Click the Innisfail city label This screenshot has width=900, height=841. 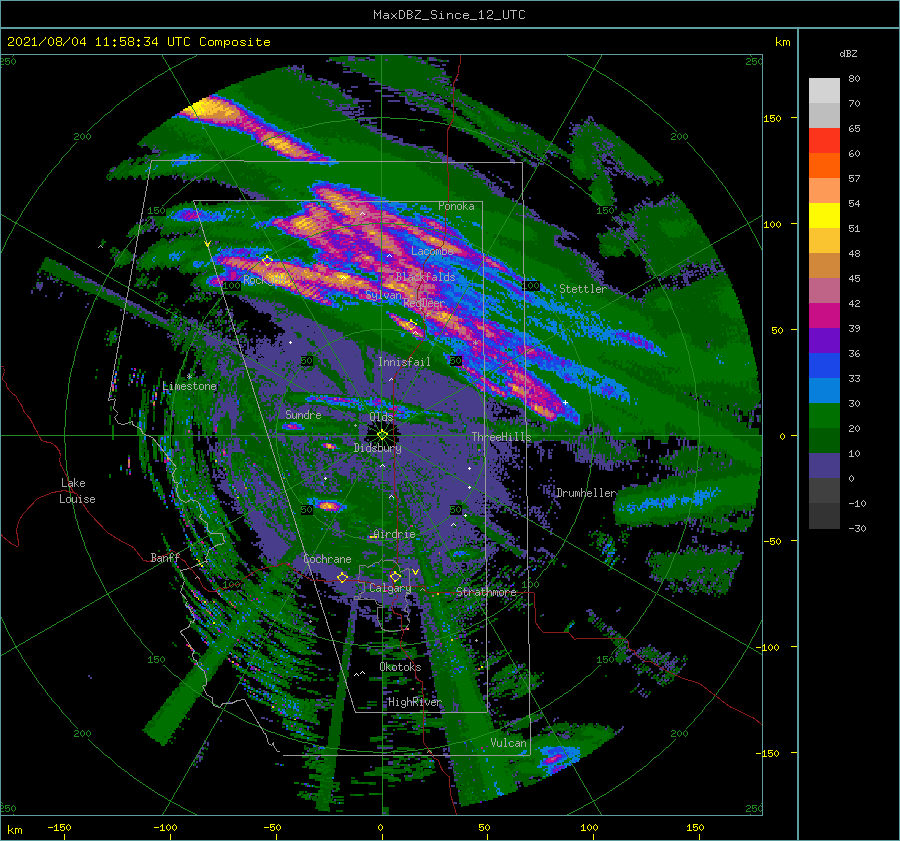pyautogui.click(x=404, y=362)
